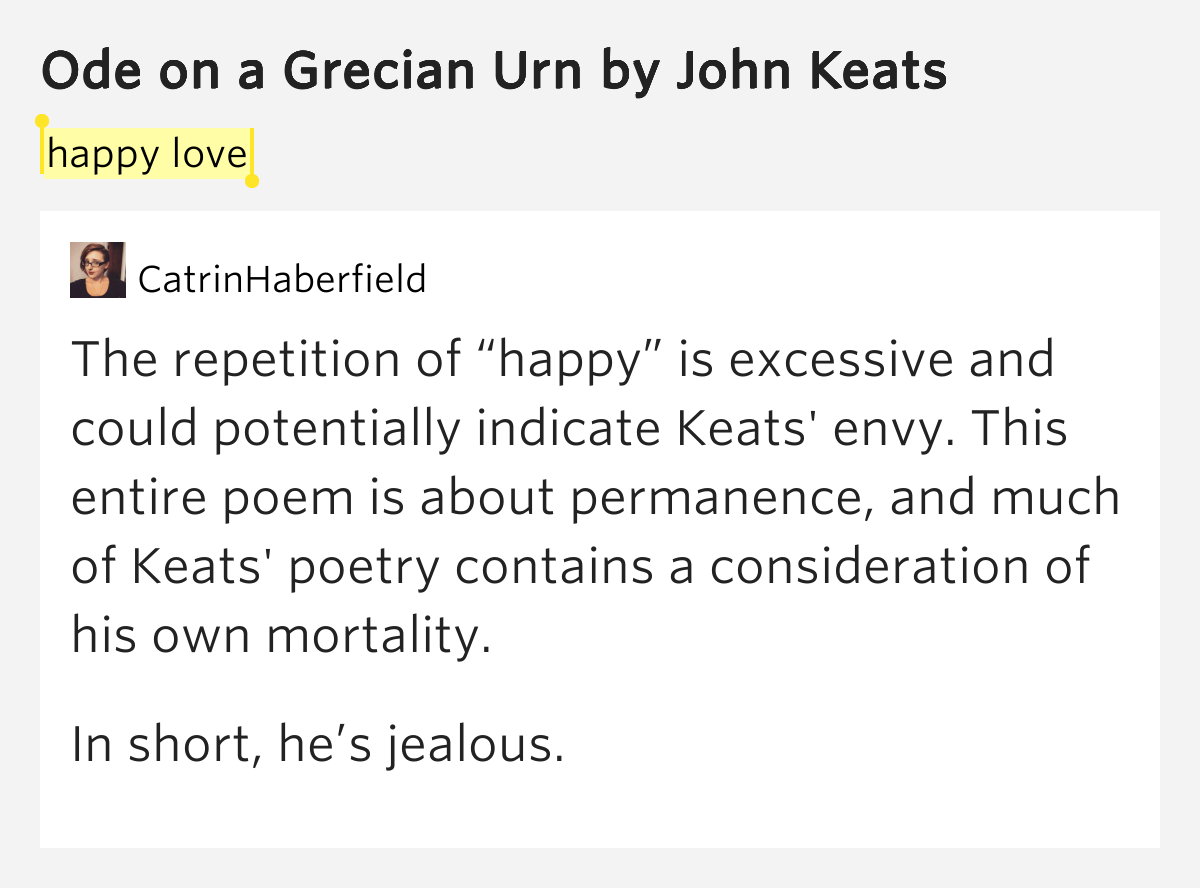
Task: Select the highlighted 'happy love' lyric
Action: pos(147,154)
